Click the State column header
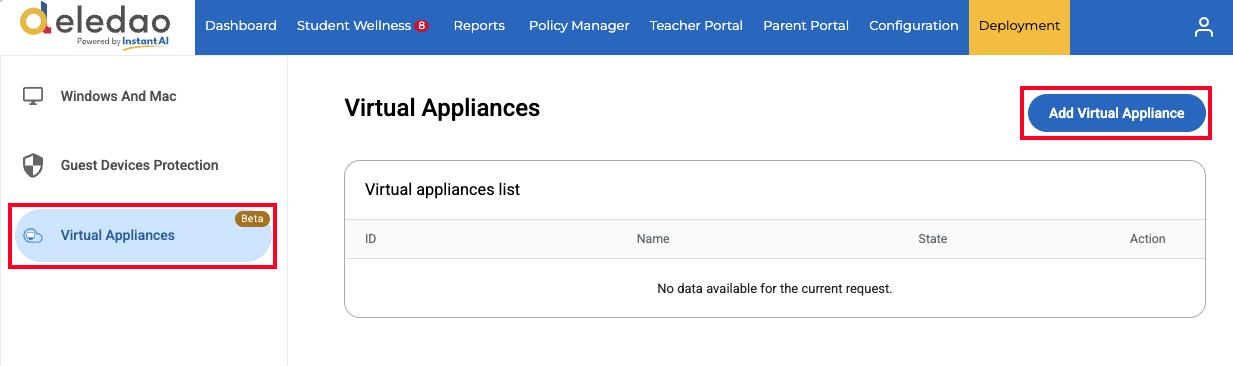This screenshot has width=1233, height=366. click(933, 239)
